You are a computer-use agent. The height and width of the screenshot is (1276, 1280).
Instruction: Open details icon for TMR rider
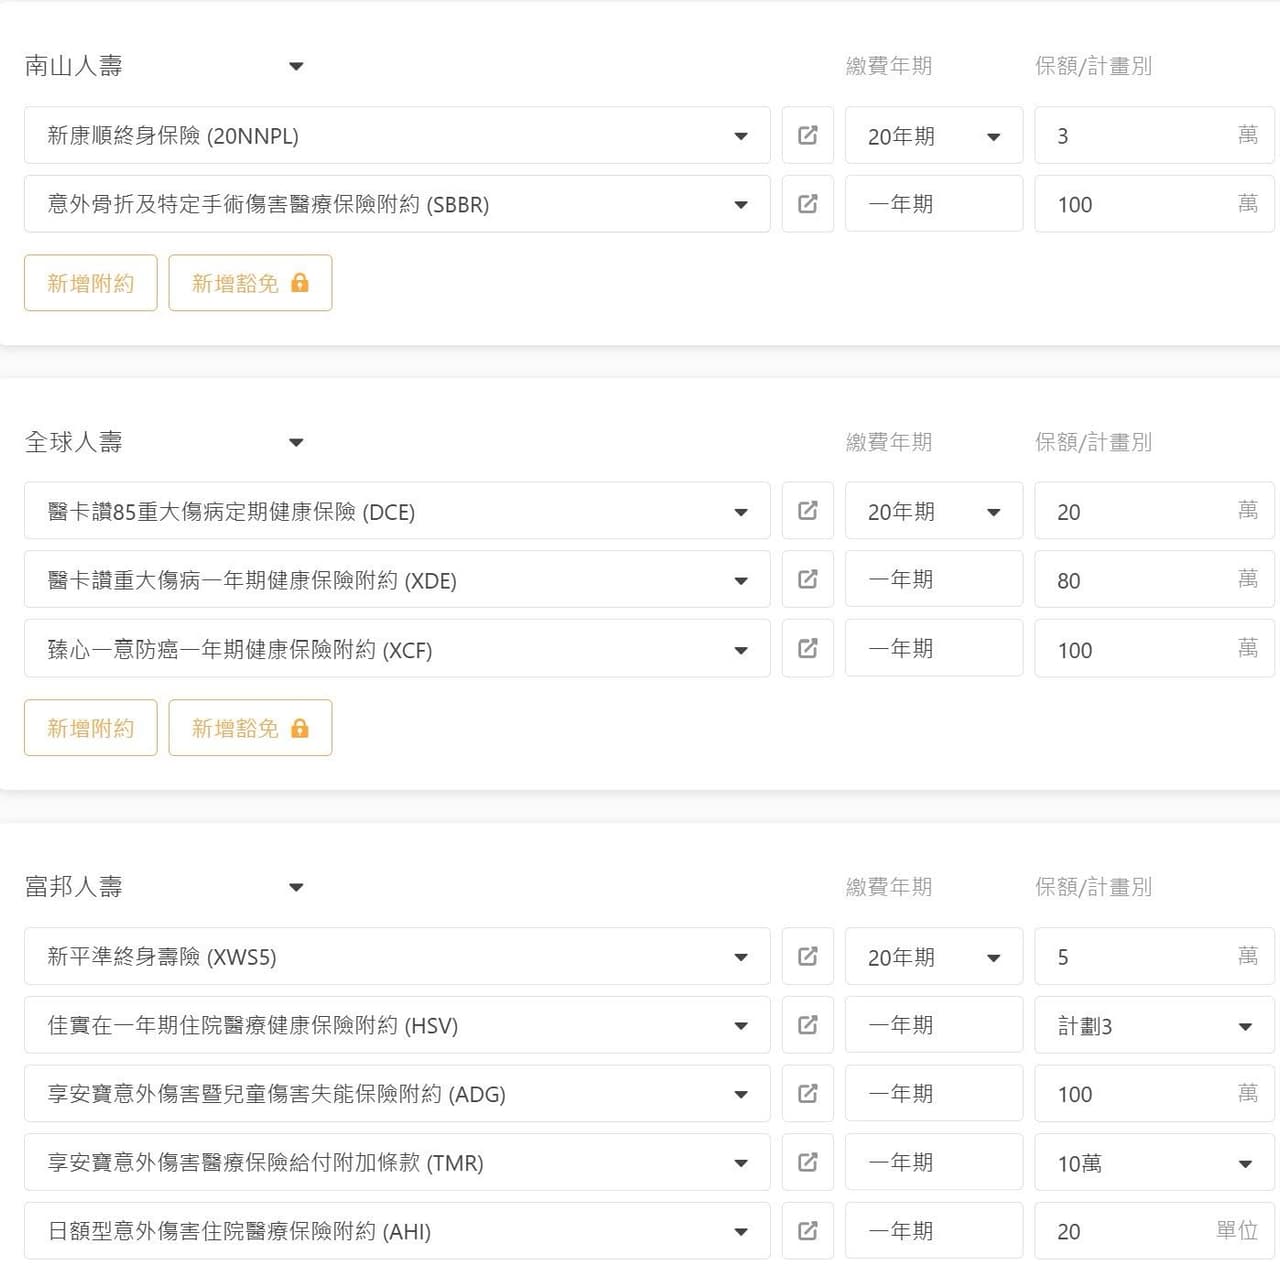coord(807,1162)
